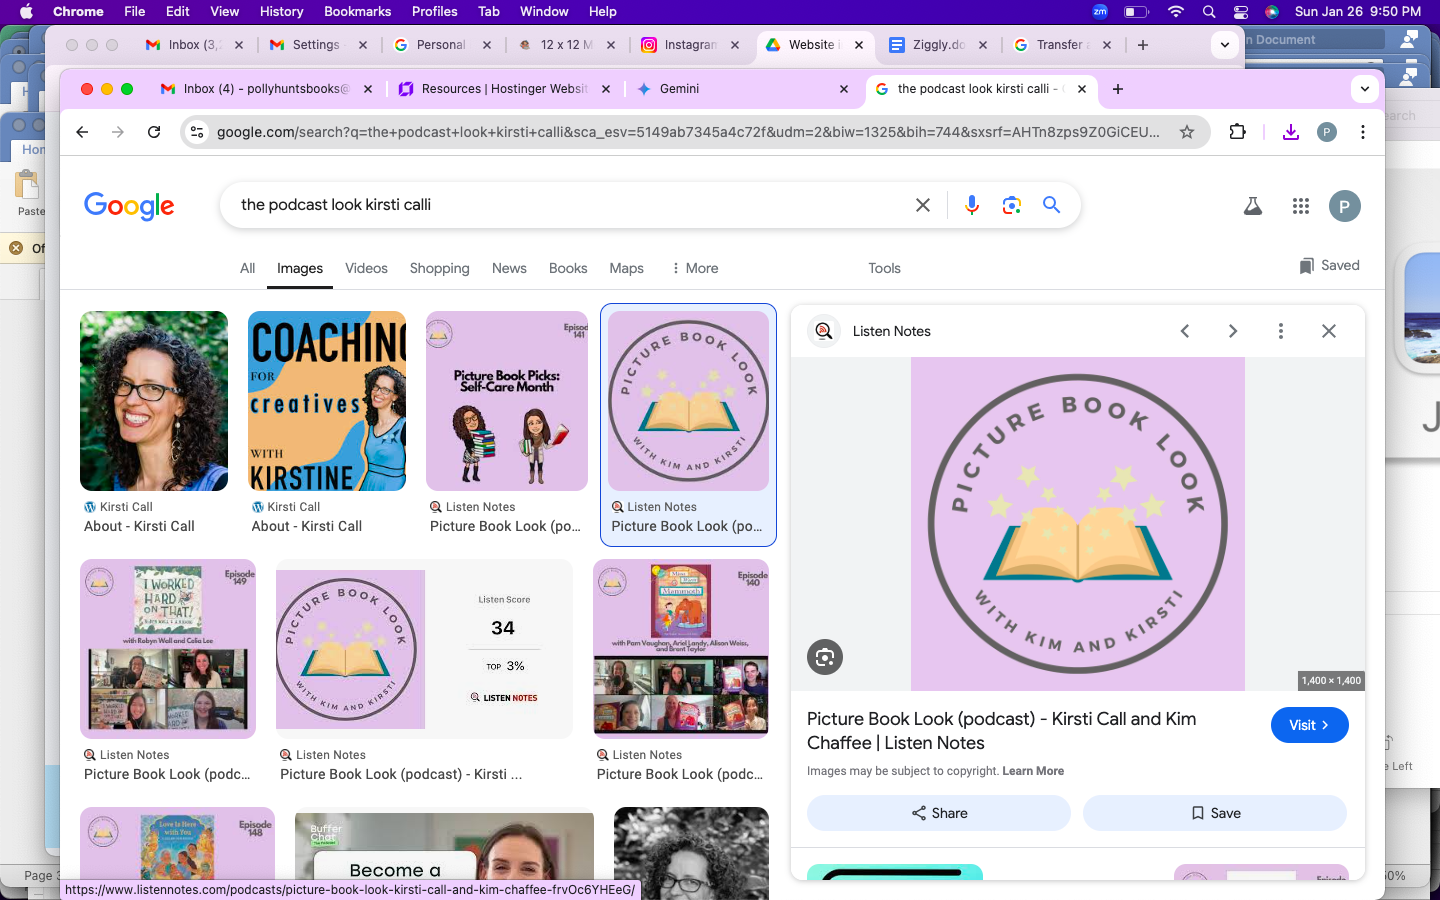The width and height of the screenshot is (1440, 900).
Task: Bookmark this page with the star icon
Action: (x=1187, y=132)
